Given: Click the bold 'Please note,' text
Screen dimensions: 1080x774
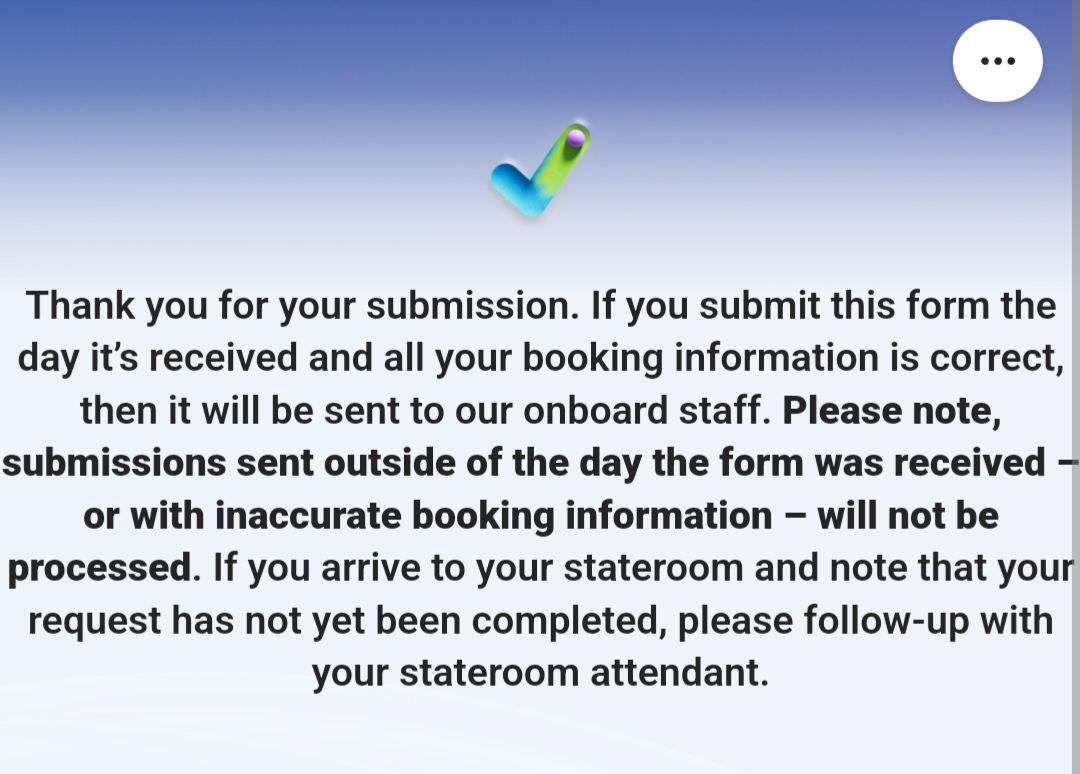Looking at the screenshot, I should click(x=892, y=411).
